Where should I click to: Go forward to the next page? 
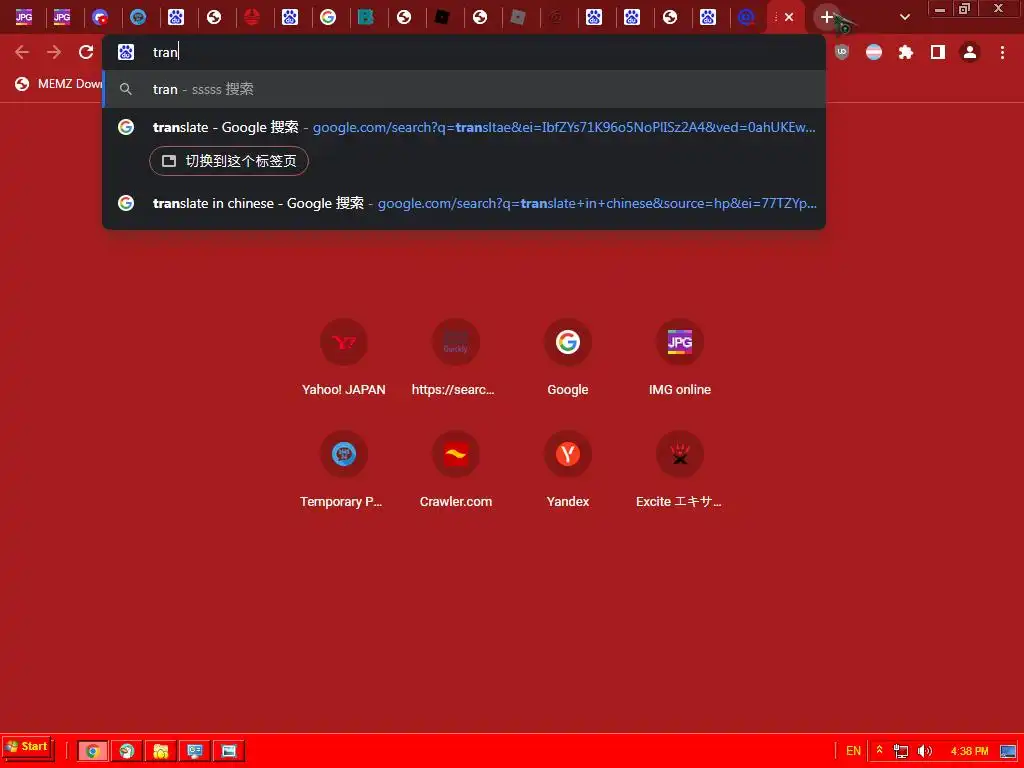[54, 52]
